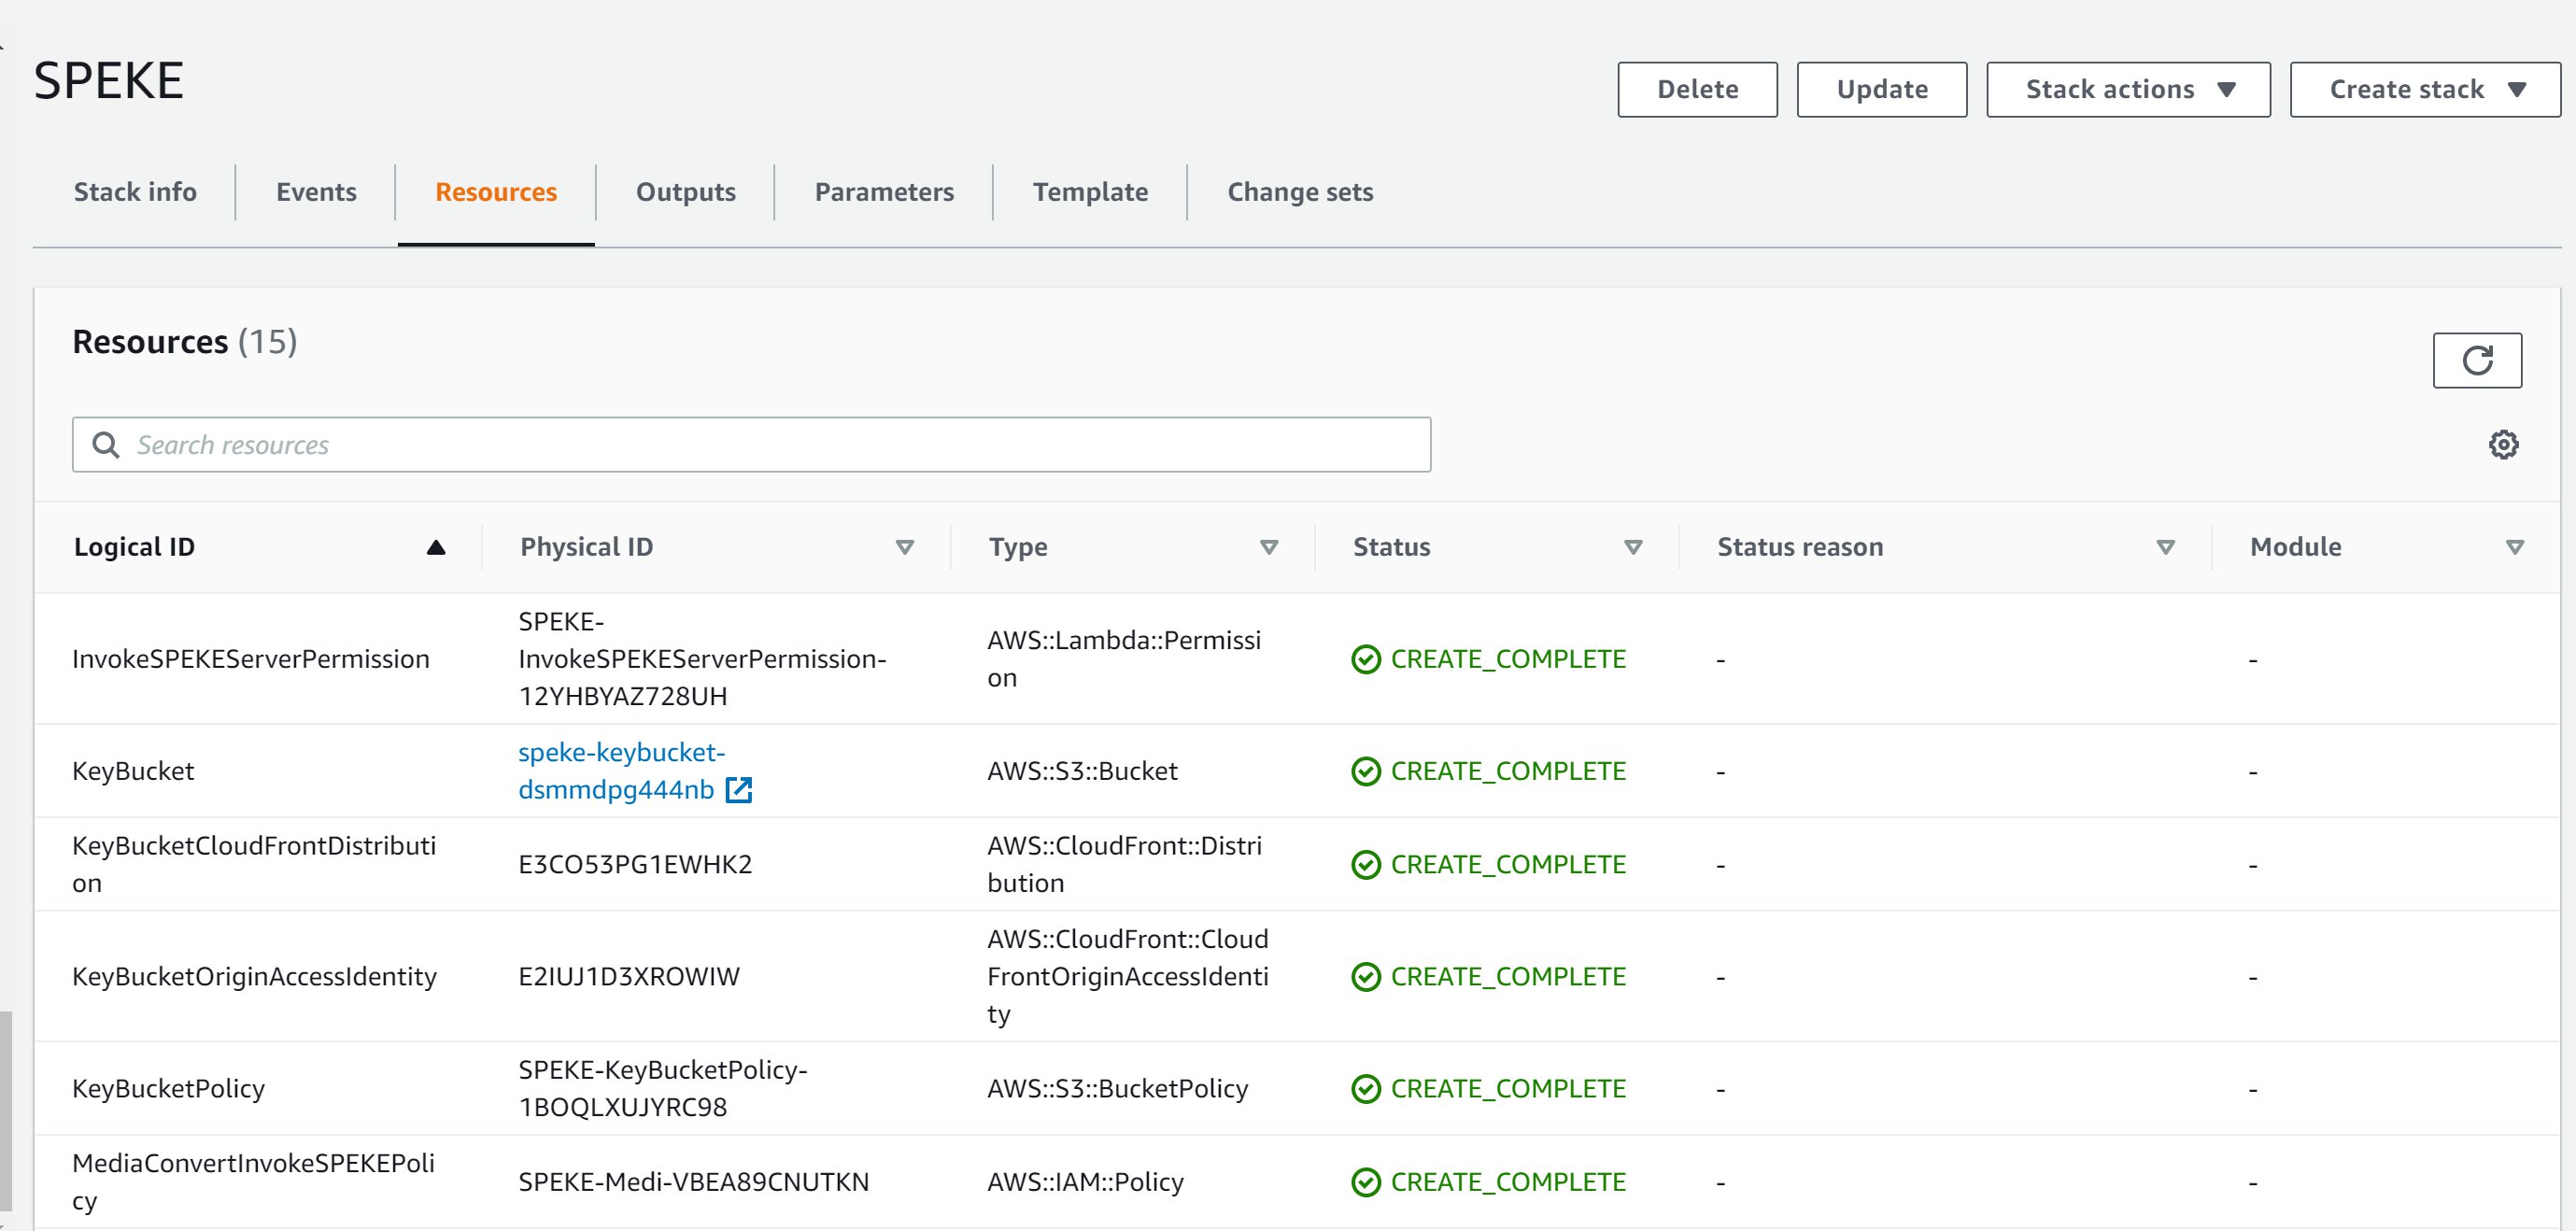This screenshot has width=2576, height=1231.
Task: Click AWS::S3::BucketPolicy type cell
Action: pos(1117,1088)
